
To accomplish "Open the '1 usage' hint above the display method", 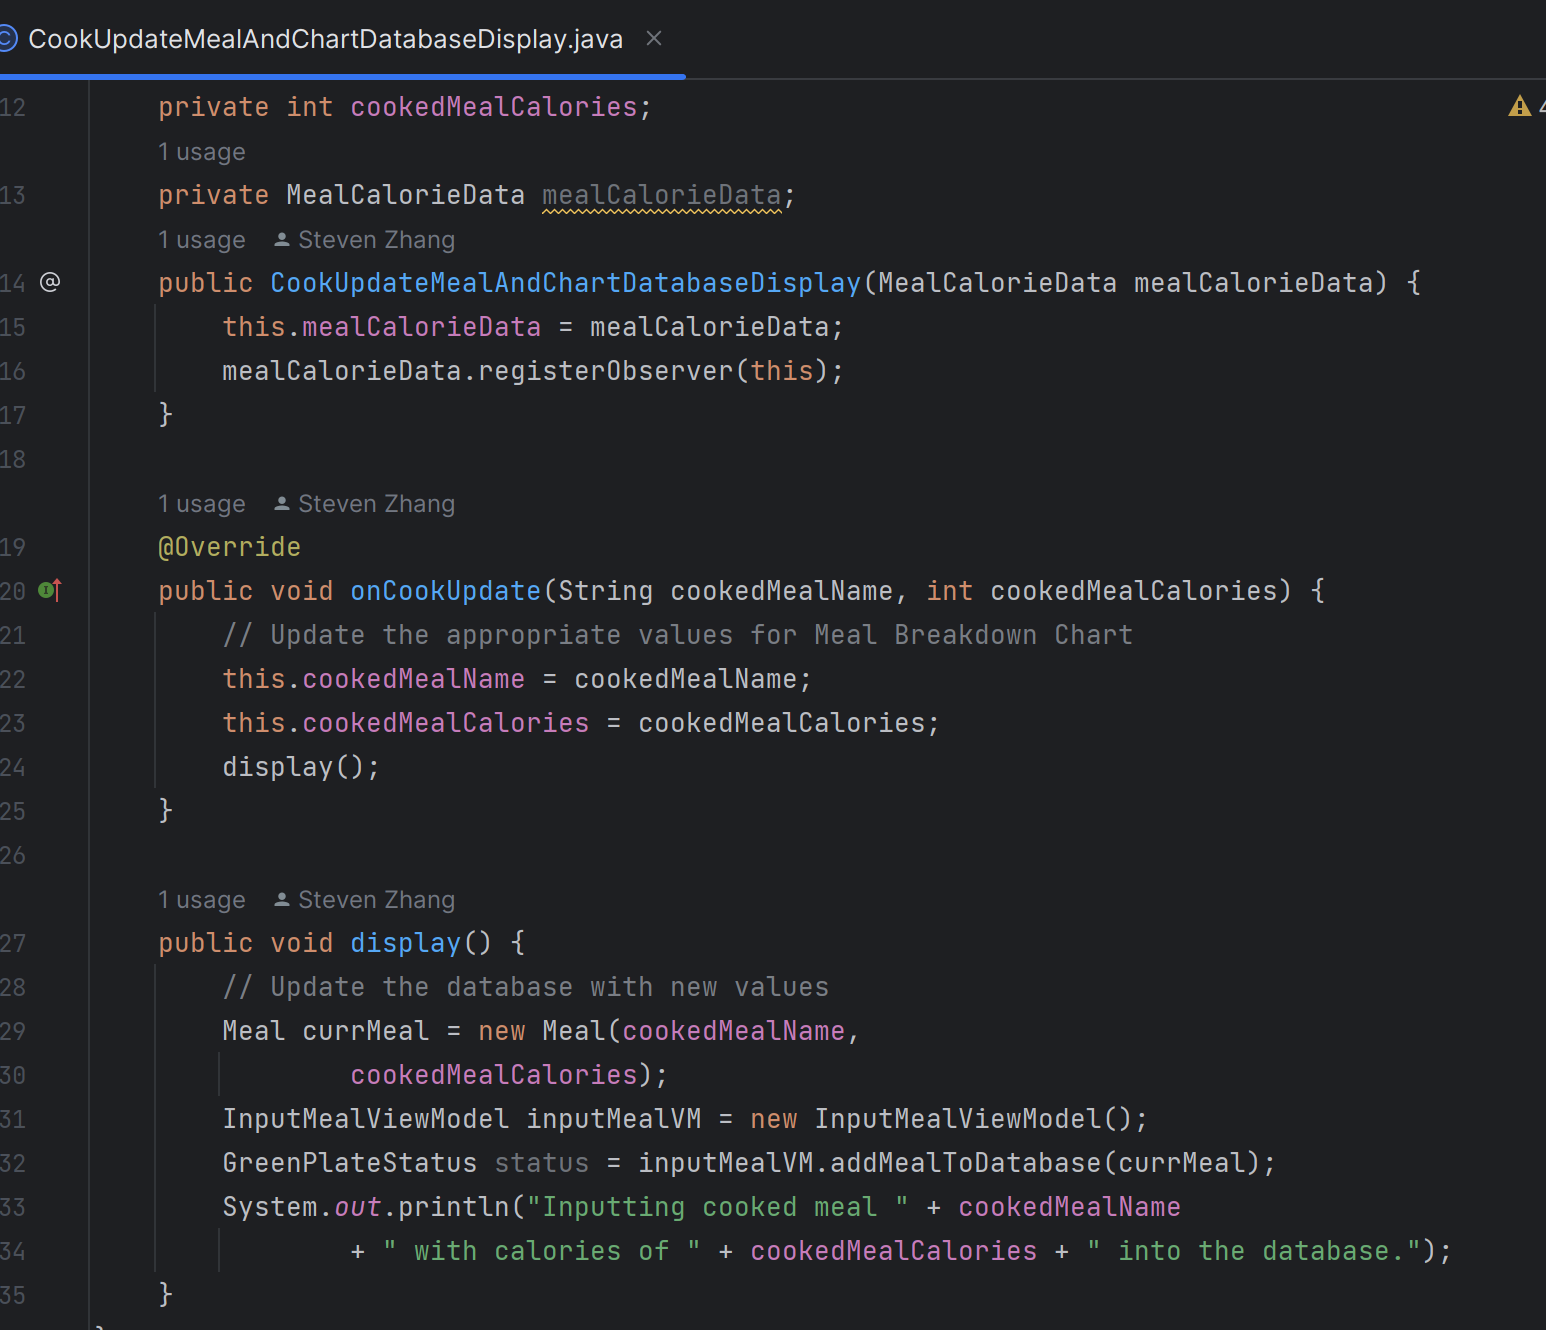I will [202, 900].
